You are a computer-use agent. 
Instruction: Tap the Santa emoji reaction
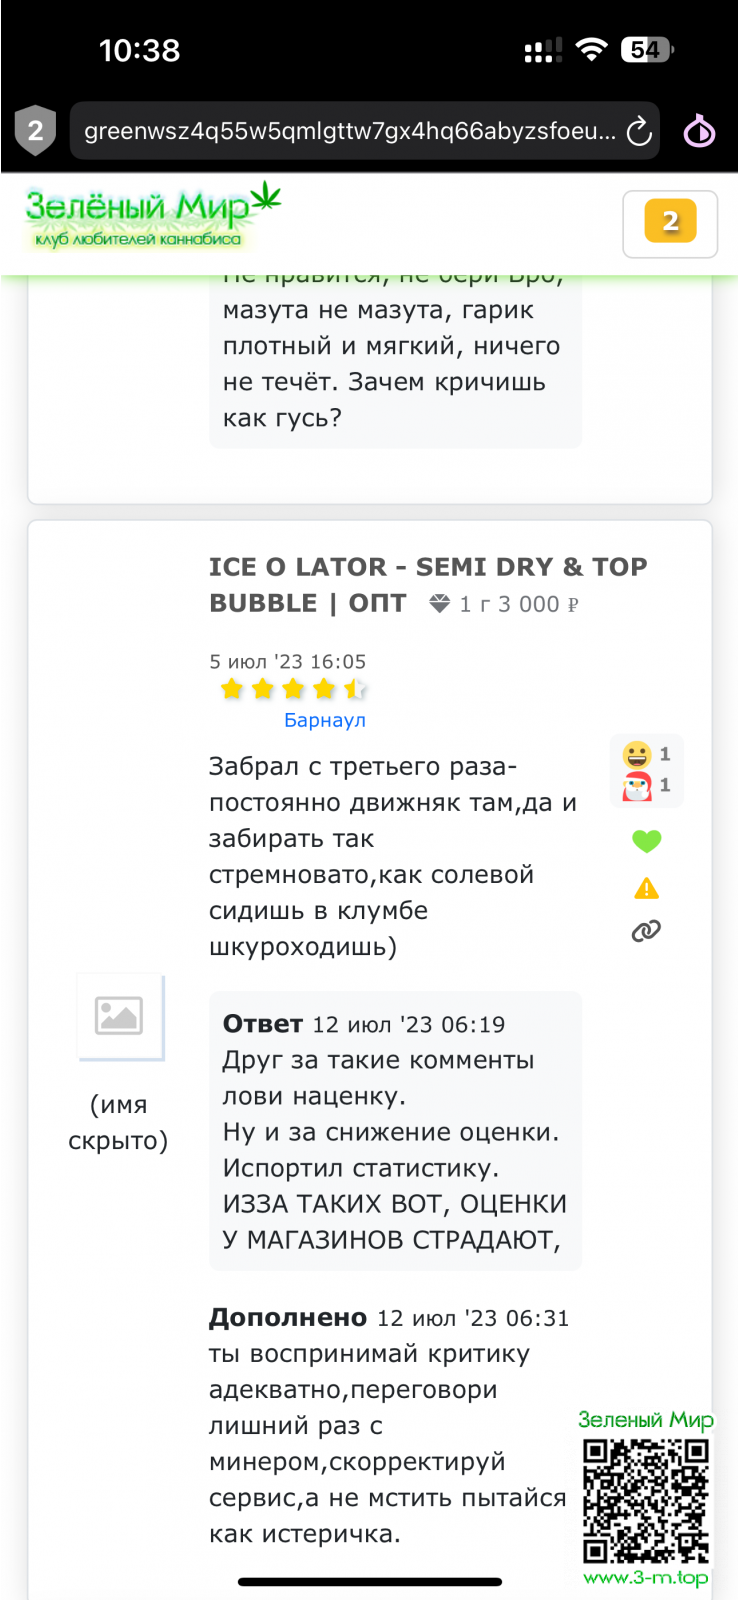pyautogui.click(x=637, y=786)
